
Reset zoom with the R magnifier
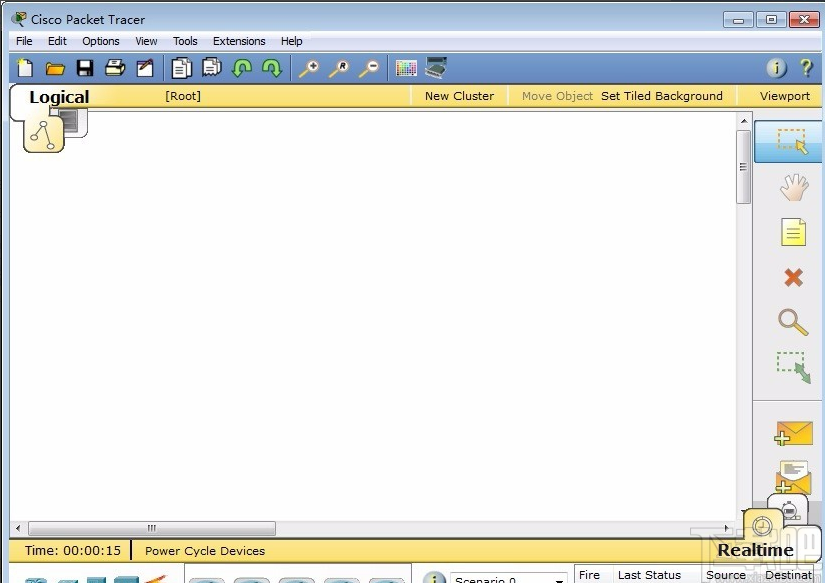(339, 68)
